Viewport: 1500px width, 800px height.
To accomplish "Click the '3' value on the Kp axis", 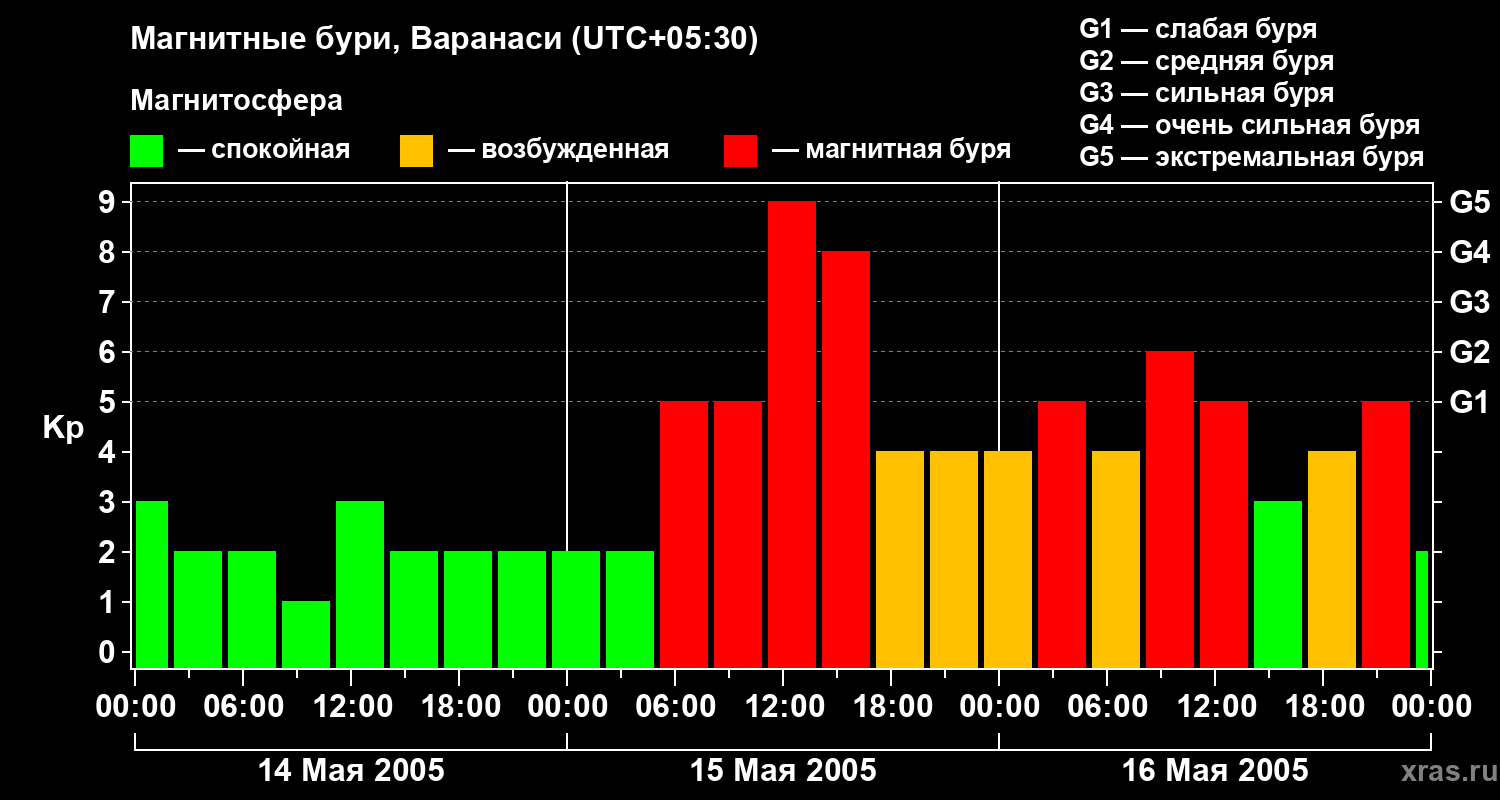I will 109,503.
